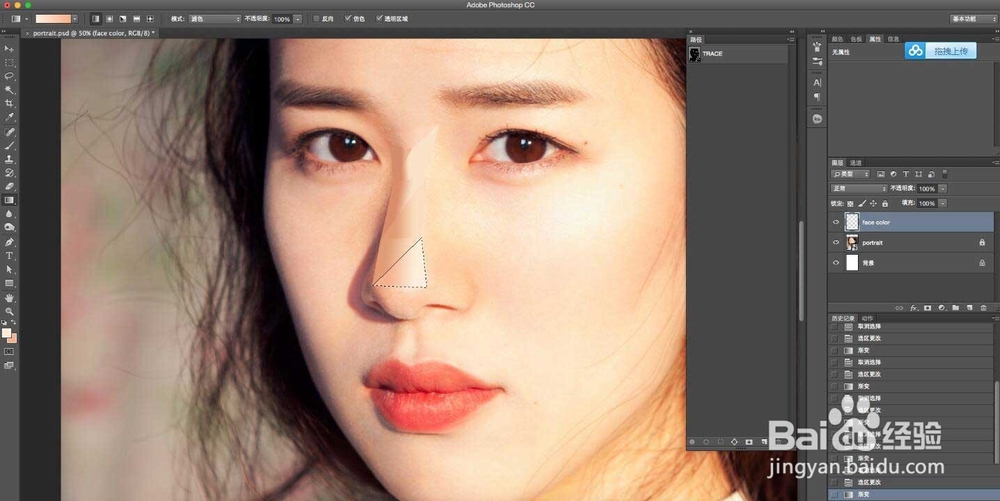Select the Type tool
The height and width of the screenshot is (501, 1000).
click(9, 256)
